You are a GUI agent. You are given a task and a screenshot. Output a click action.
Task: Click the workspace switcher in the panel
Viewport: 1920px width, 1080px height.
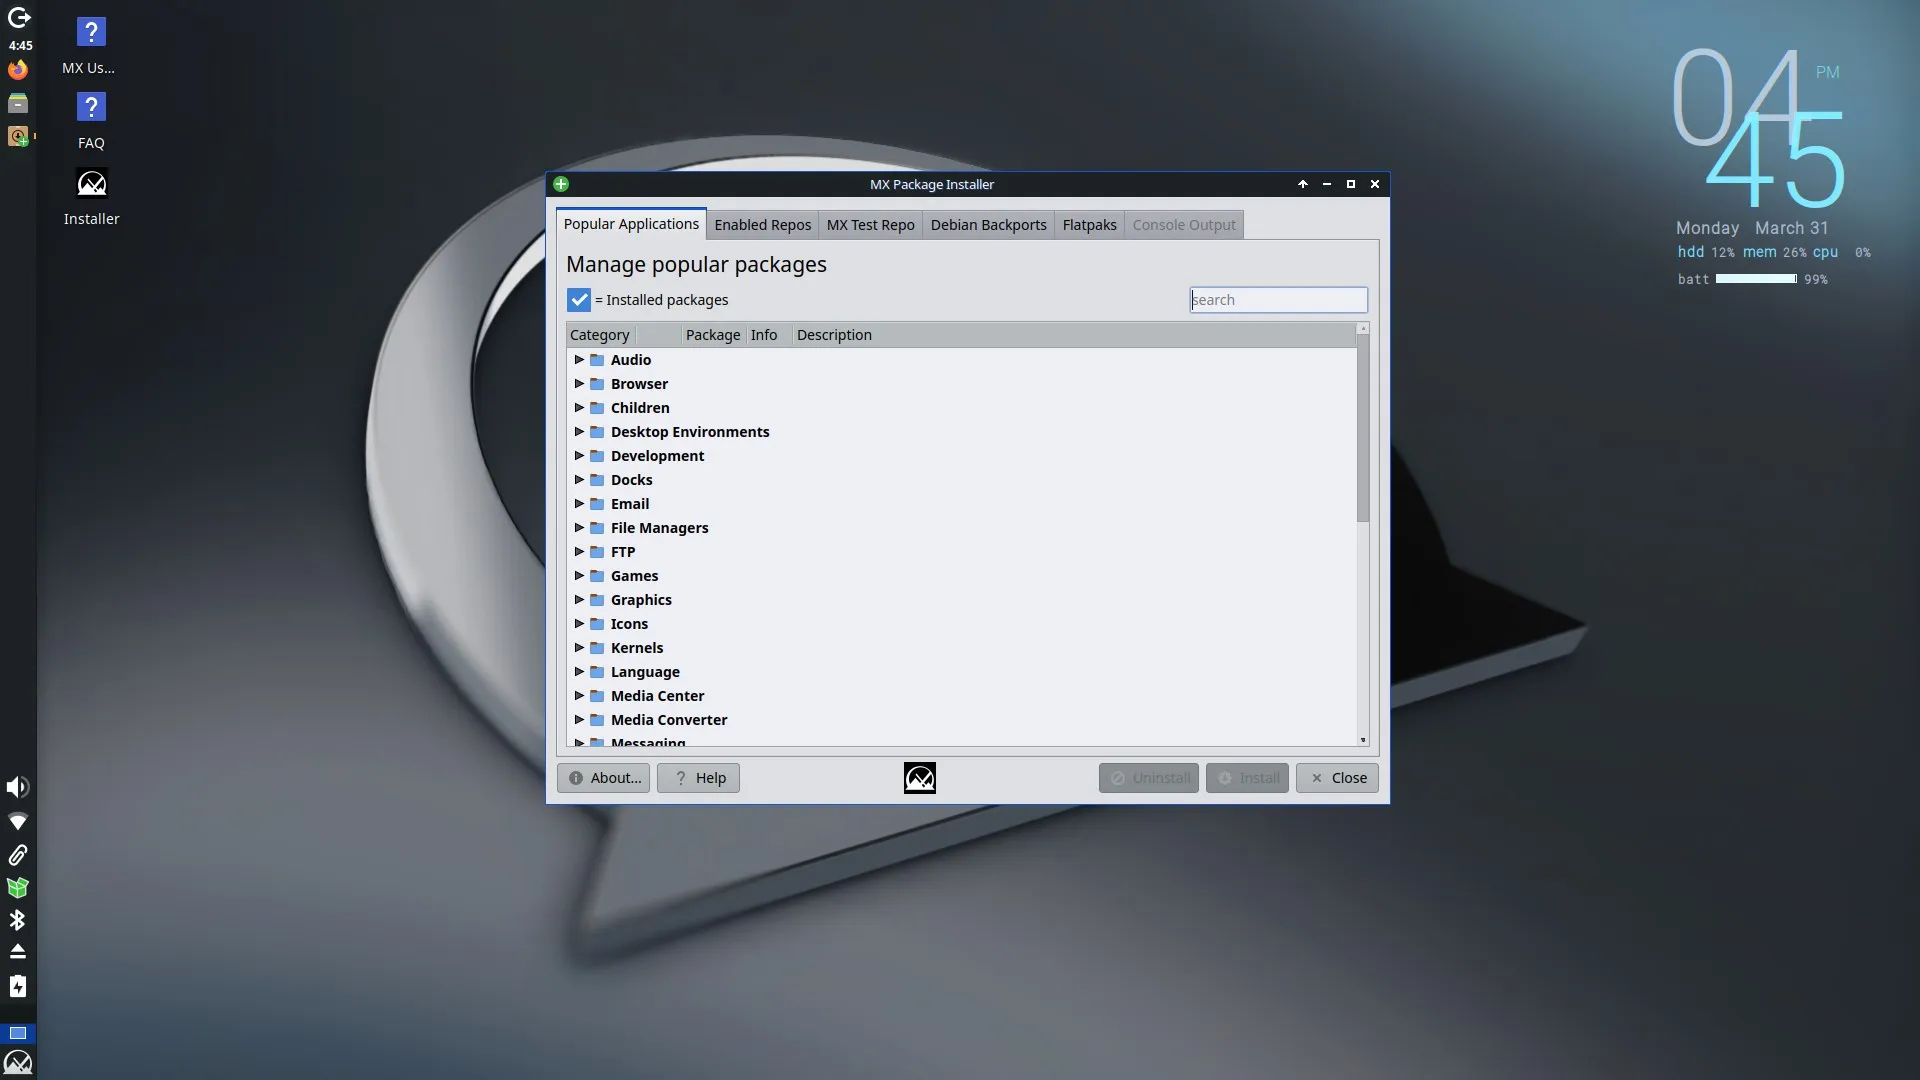(18, 1033)
